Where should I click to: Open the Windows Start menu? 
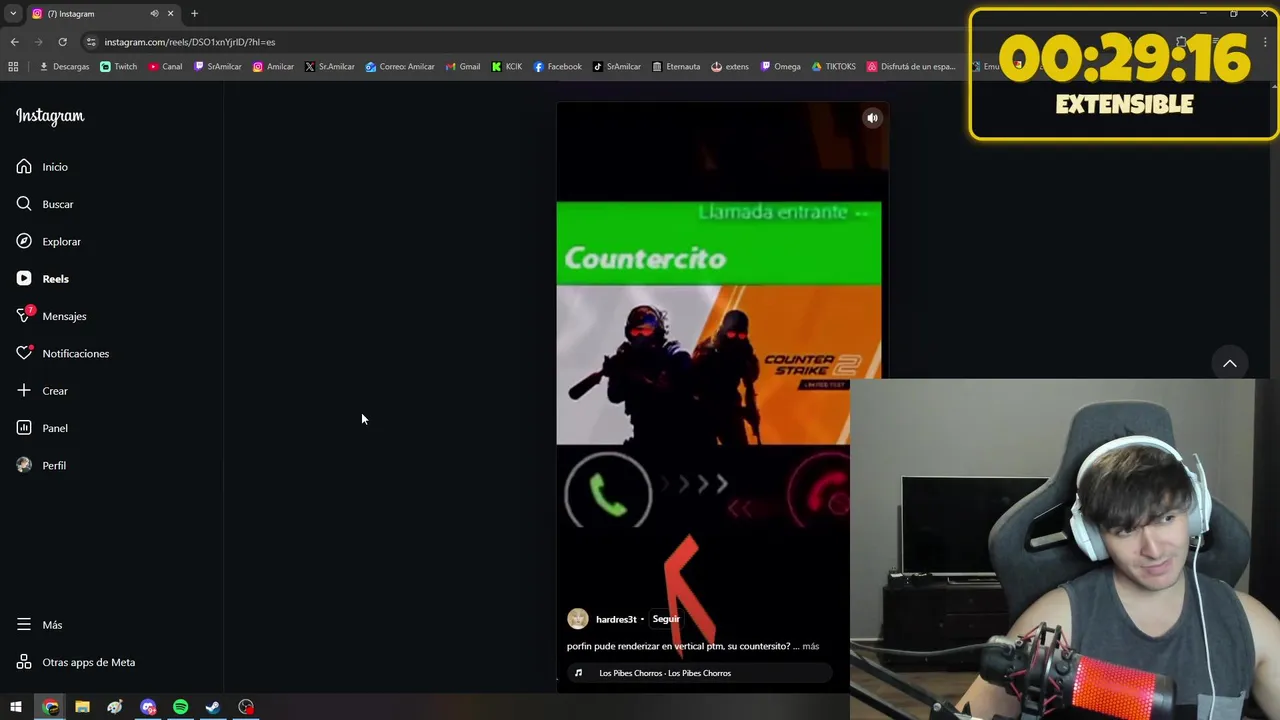click(16, 707)
